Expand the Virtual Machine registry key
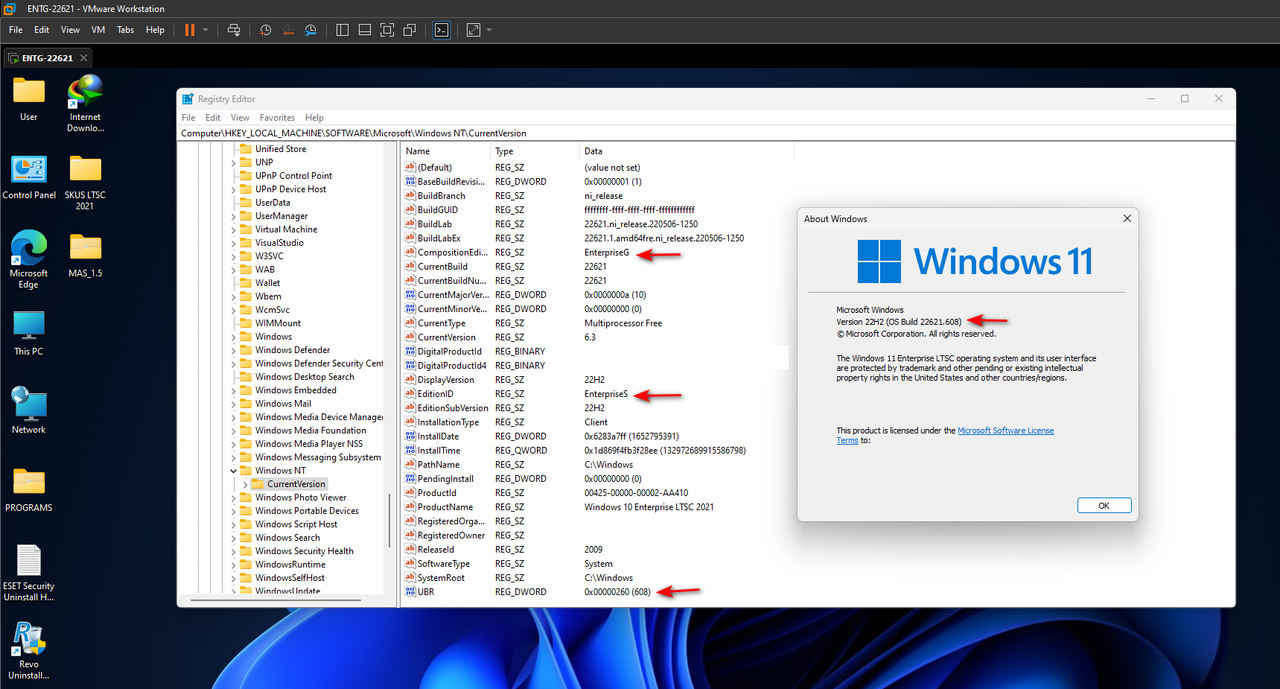This screenshot has height=689, width=1280. (x=234, y=229)
